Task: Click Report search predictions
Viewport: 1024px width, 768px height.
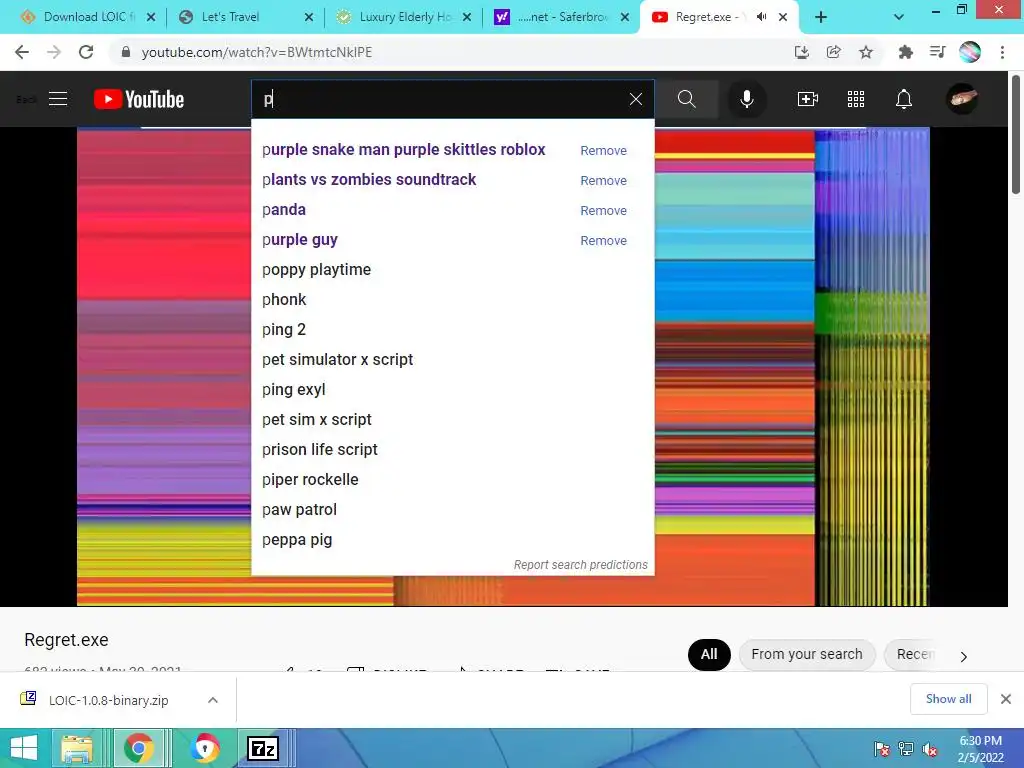Action: click(581, 565)
